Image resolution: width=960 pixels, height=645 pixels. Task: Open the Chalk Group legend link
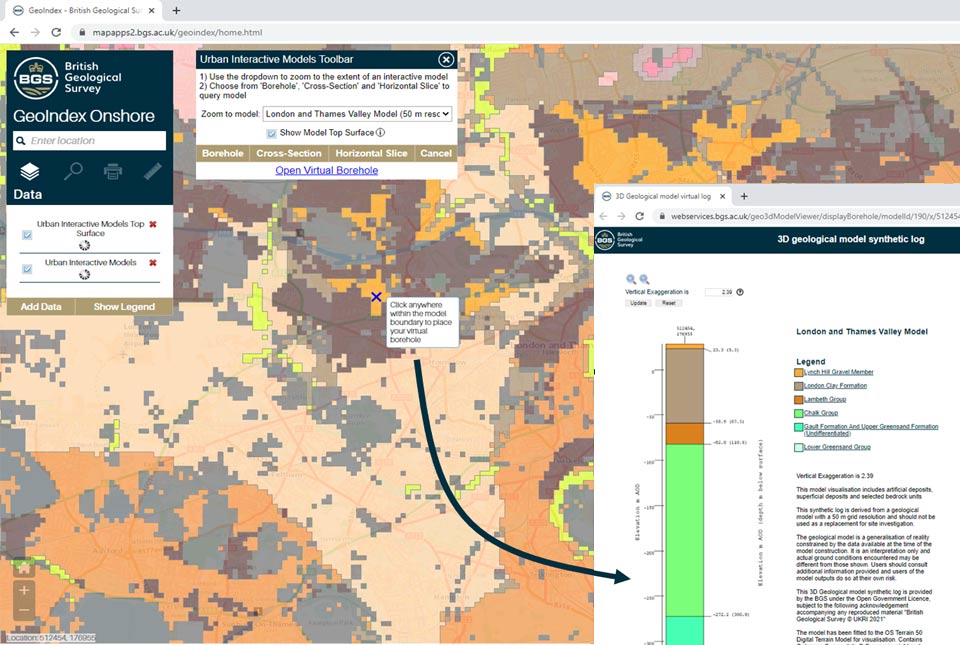[820, 412]
